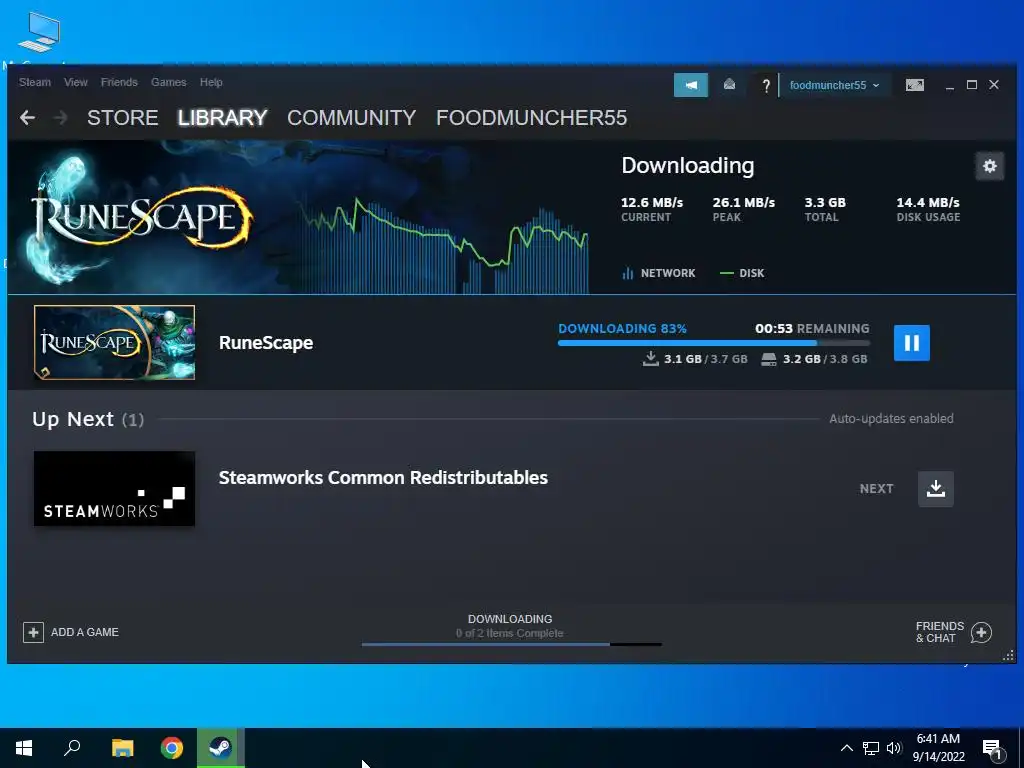Go back with the left arrow
This screenshot has height=768, width=1024.
pyautogui.click(x=27, y=118)
